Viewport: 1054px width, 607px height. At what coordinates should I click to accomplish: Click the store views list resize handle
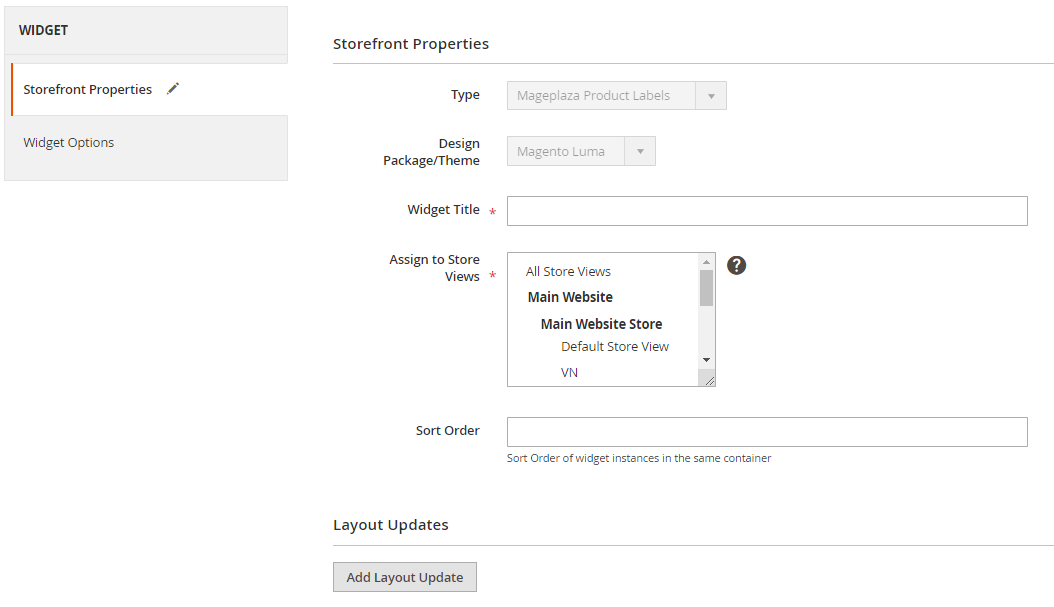pos(708,379)
